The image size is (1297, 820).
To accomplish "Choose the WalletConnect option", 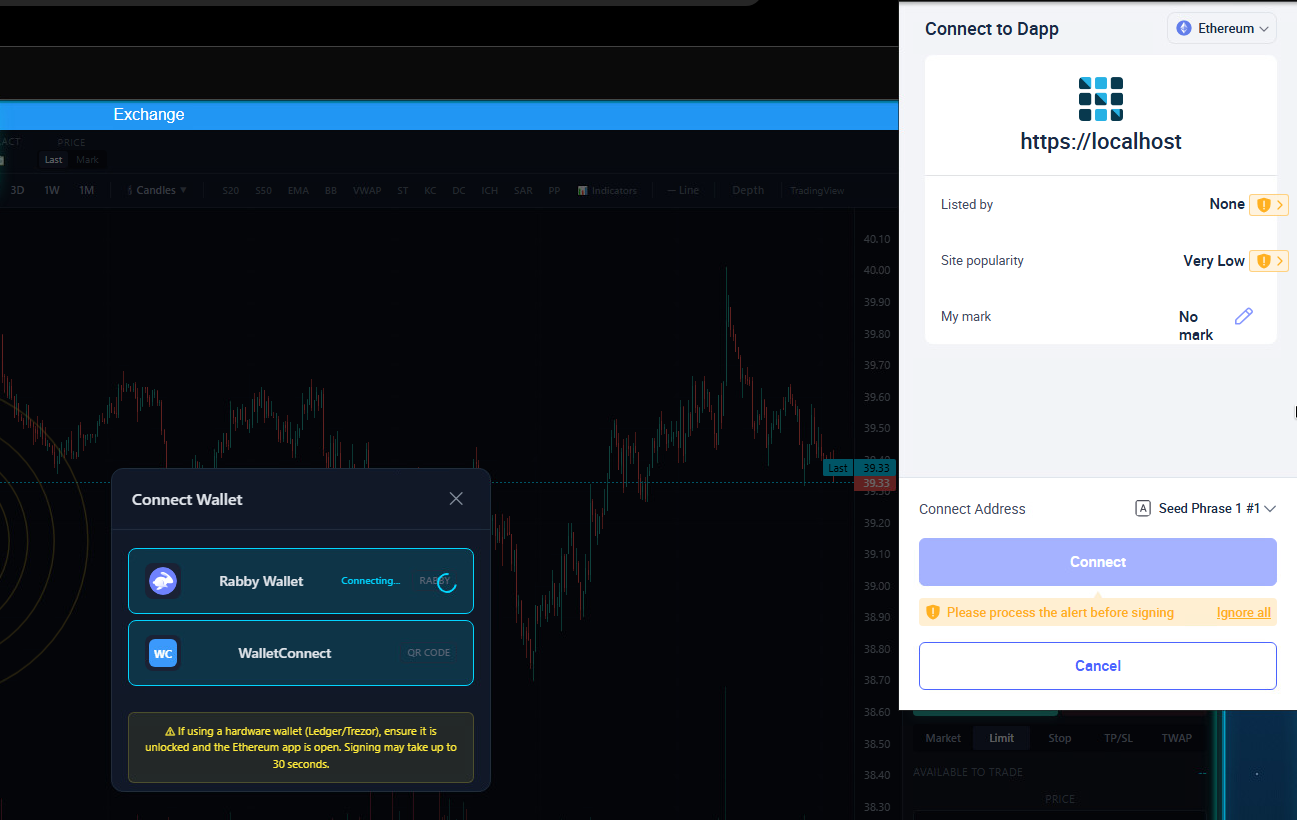I will pos(300,653).
